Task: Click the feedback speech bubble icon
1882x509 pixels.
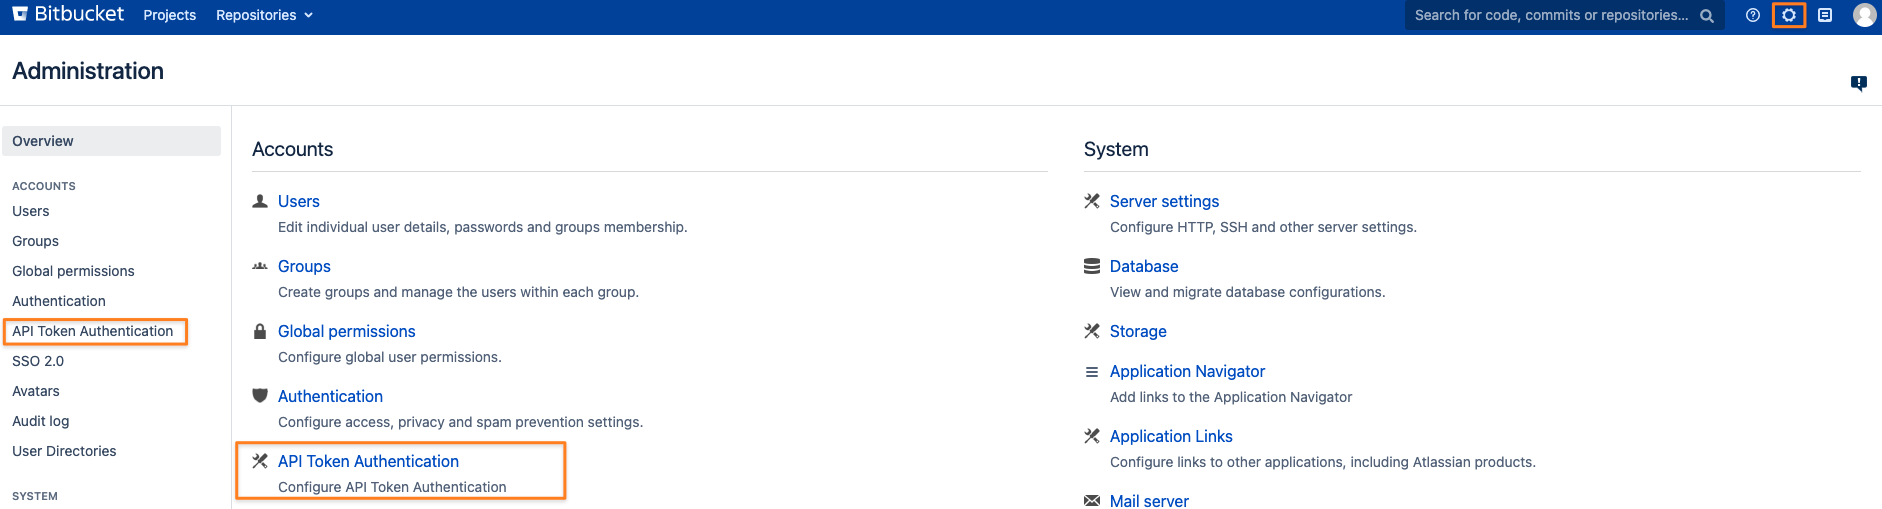Action: [x=1858, y=83]
